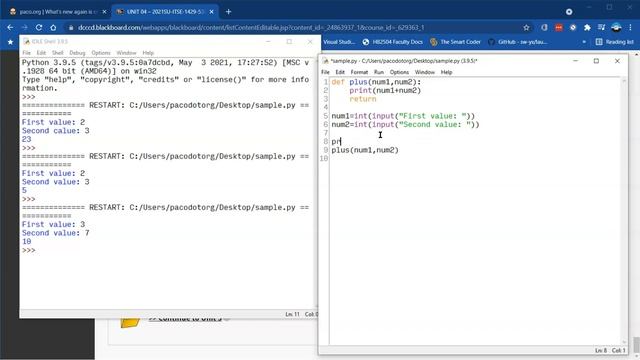Open Options menu in IDLE Shell

click(x=101, y=53)
